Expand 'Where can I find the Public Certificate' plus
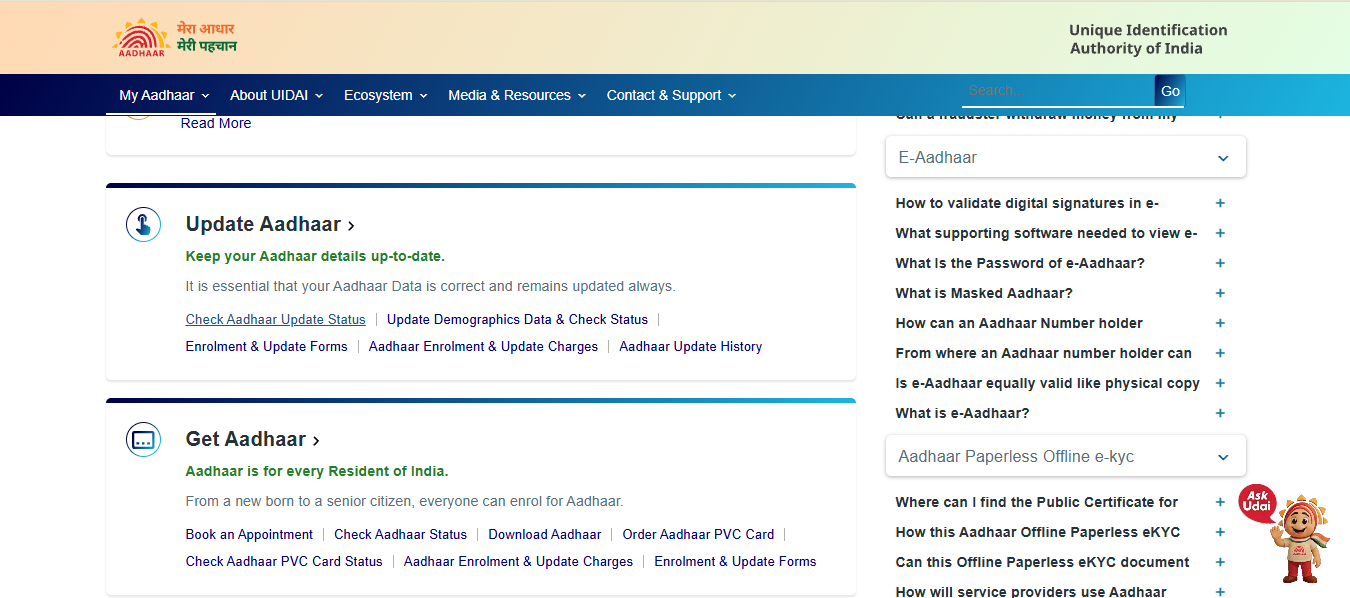Viewport: 1350px width, 598px height. pyautogui.click(x=1220, y=502)
